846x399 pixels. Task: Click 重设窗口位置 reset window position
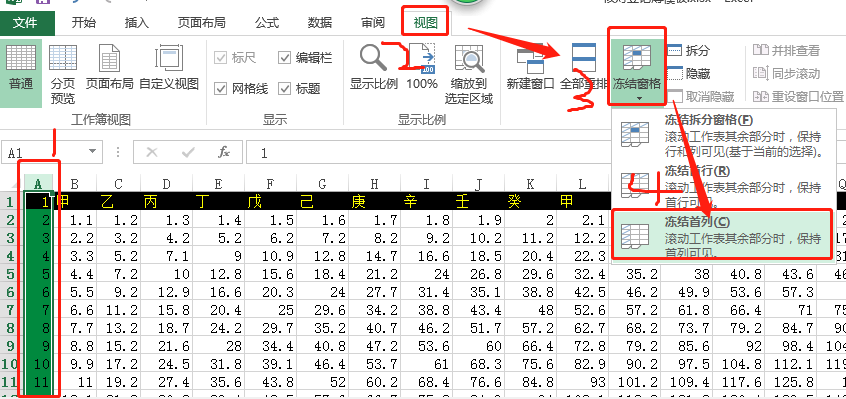(x=798, y=97)
